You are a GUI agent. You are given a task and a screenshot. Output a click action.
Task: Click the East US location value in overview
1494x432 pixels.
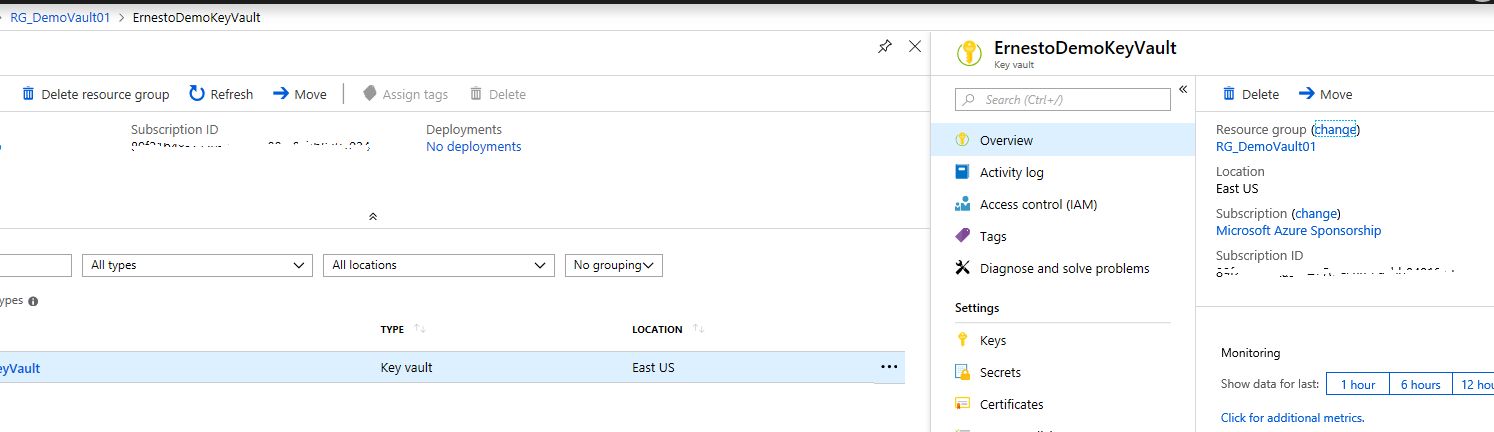coord(1237,188)
